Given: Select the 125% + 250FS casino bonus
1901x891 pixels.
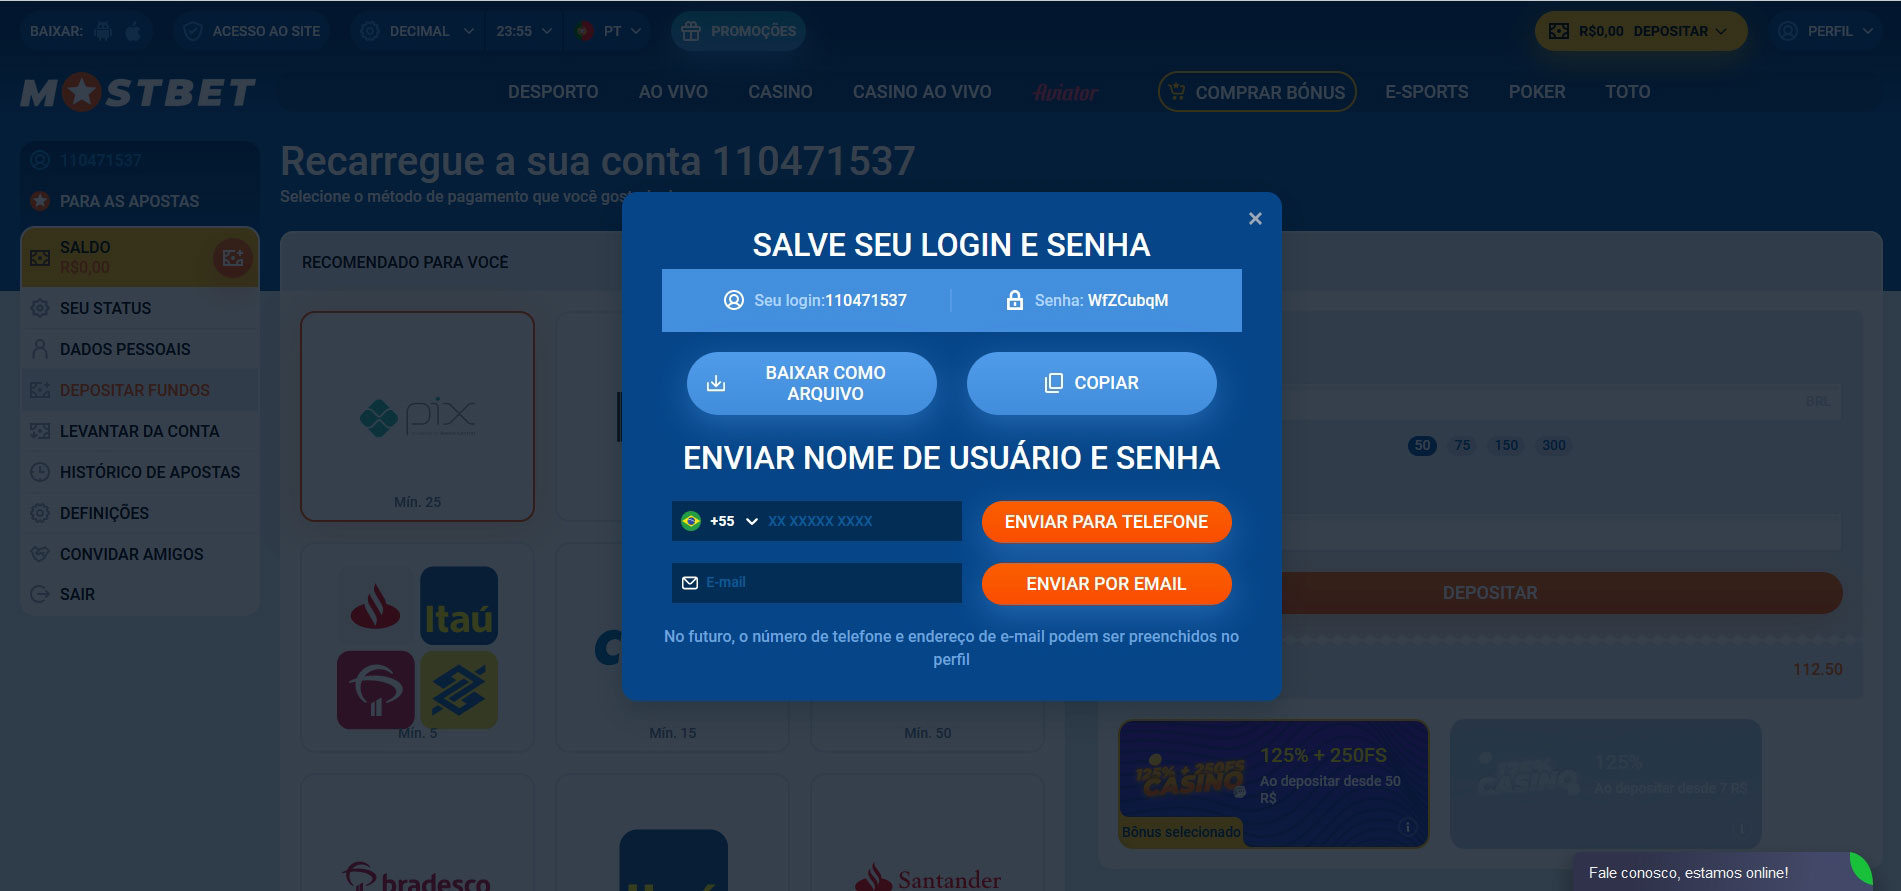Looking at the screenshot, I should (1274, 783).
